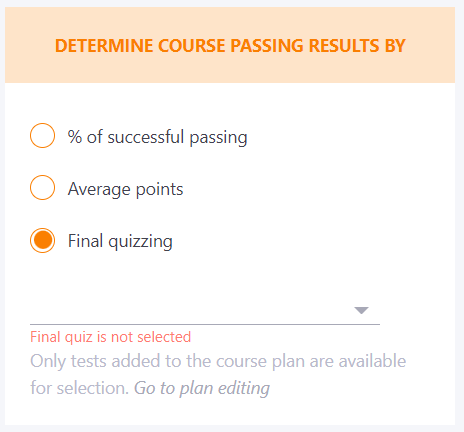464x432 pixels.
Task: Click the Determine Course Passing Results By heading
Action: (x=230, y=46)
